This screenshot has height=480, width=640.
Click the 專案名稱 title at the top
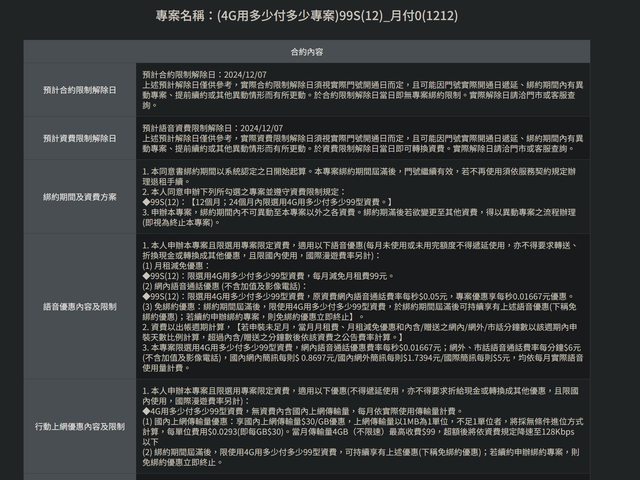[x=319, y=17]
